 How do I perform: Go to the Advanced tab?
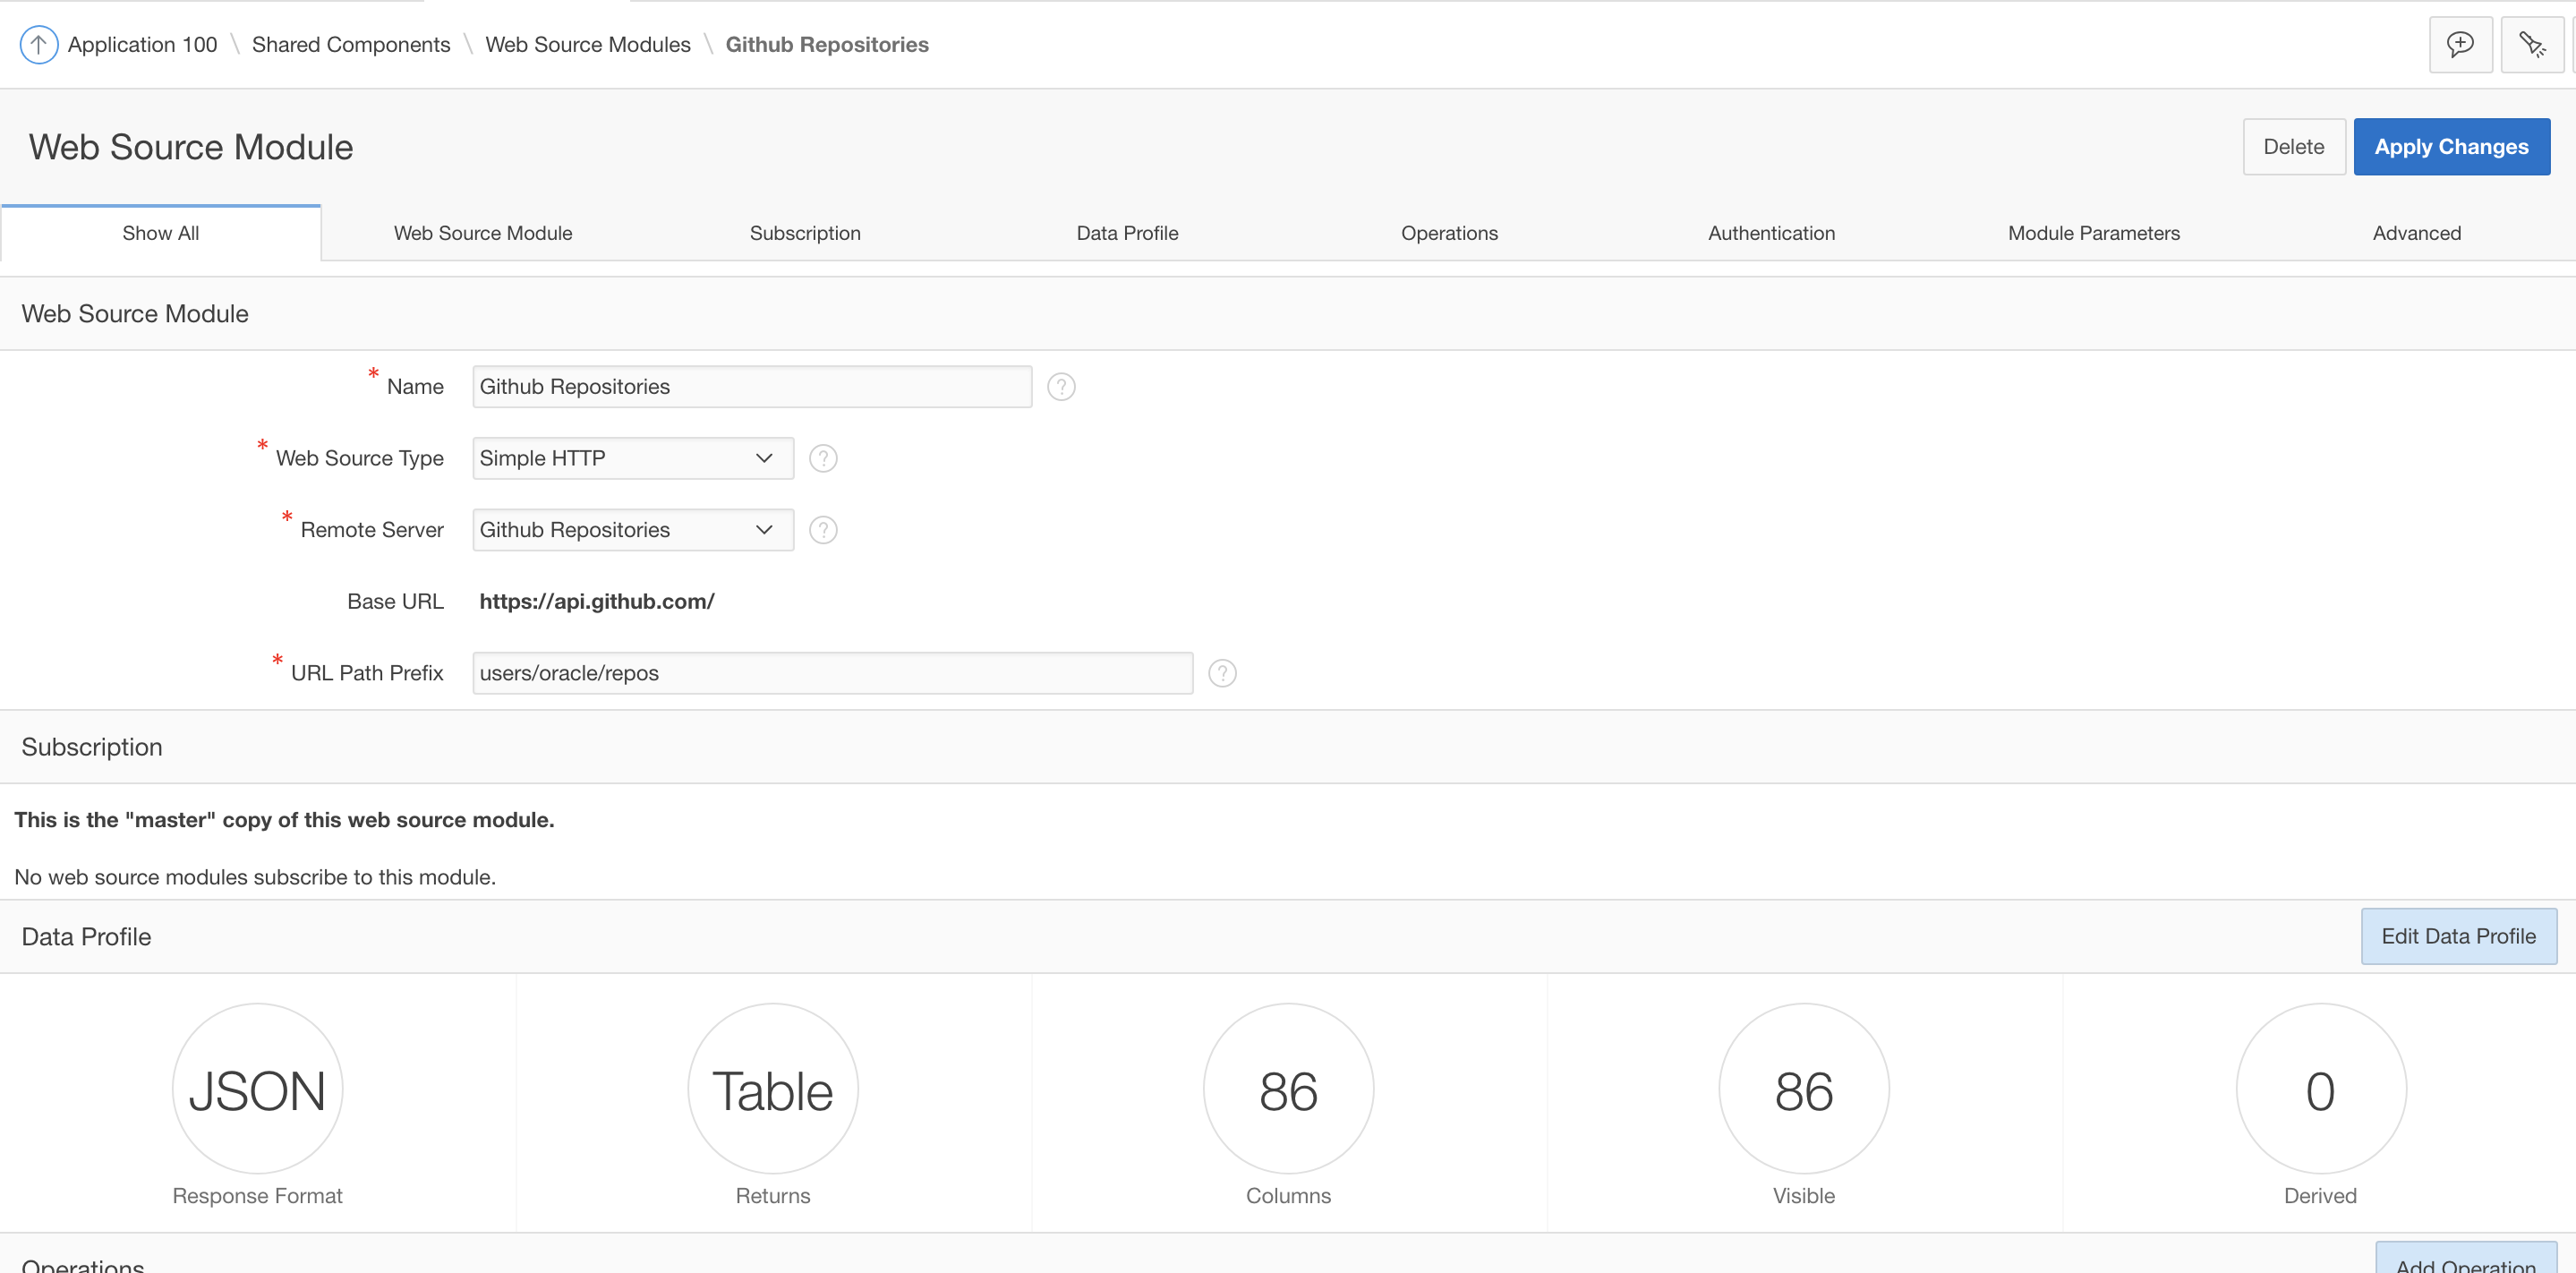tap(2416, 233)
